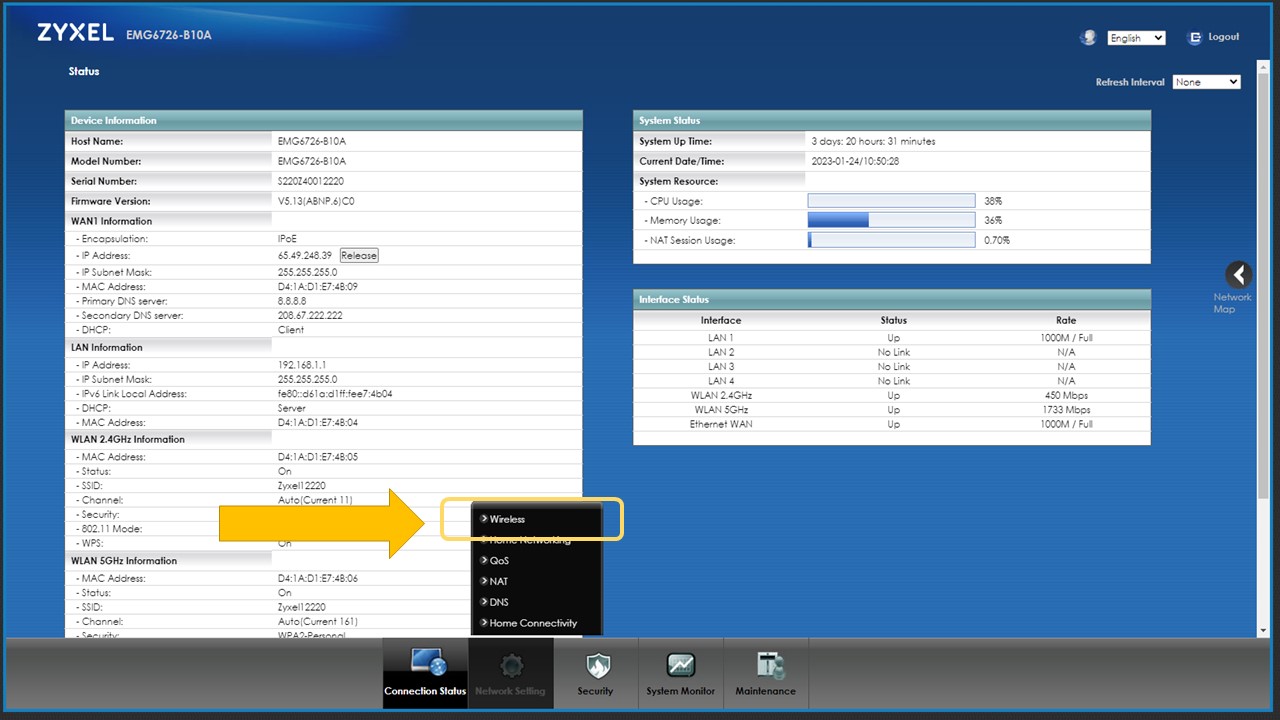Click the Network Map label

1232,303
